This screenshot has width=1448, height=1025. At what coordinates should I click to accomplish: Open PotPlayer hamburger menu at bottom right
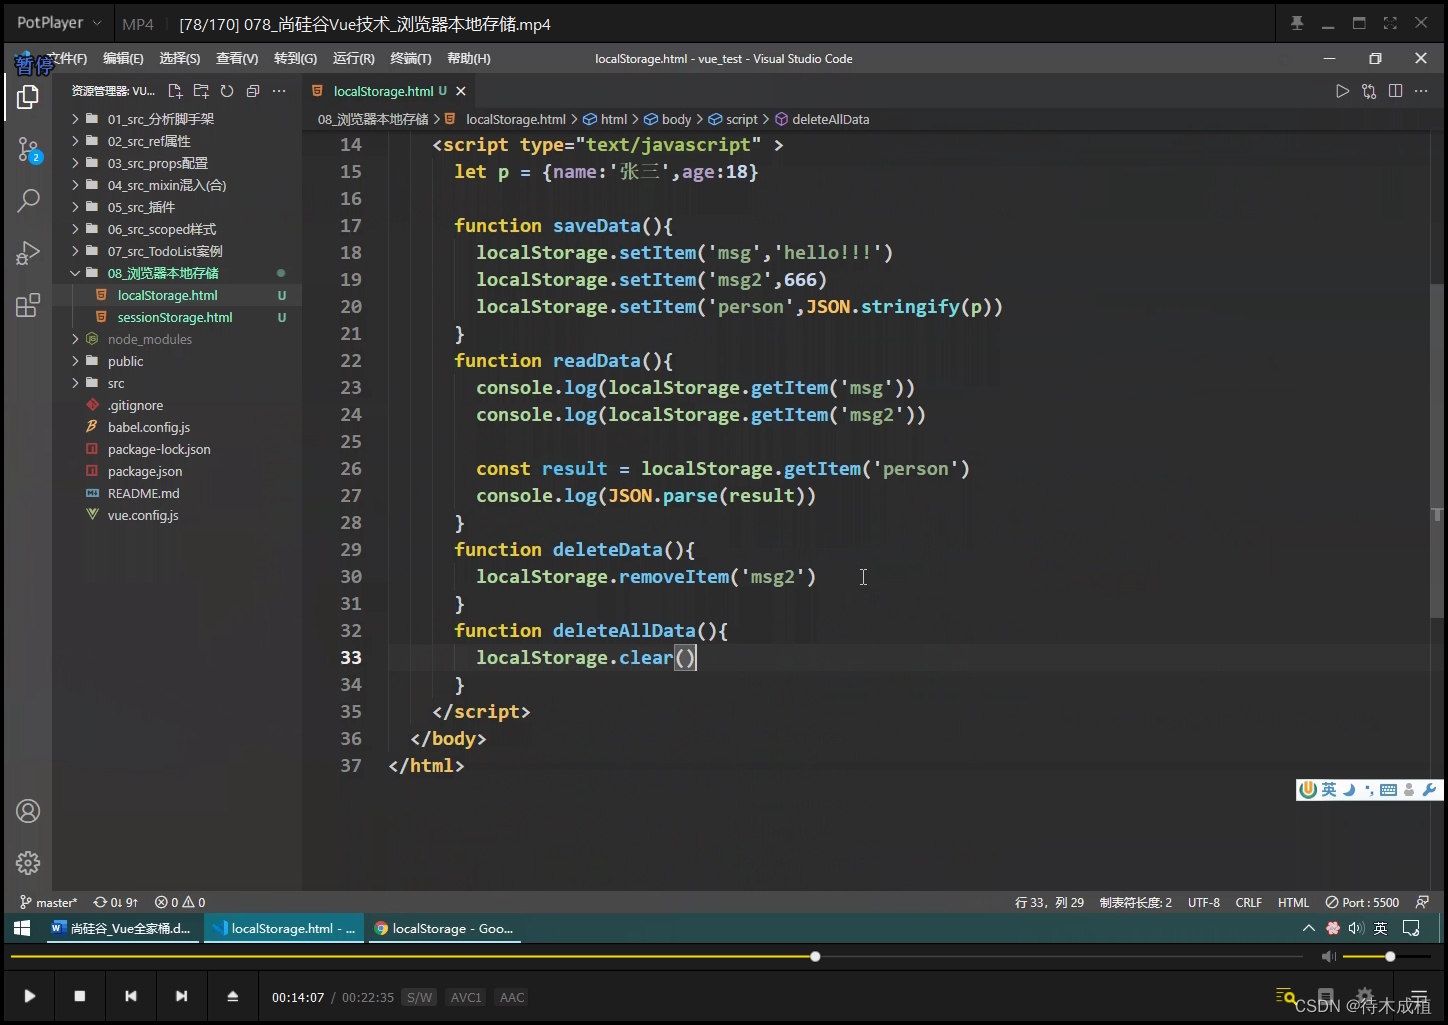pos(1419,996)
